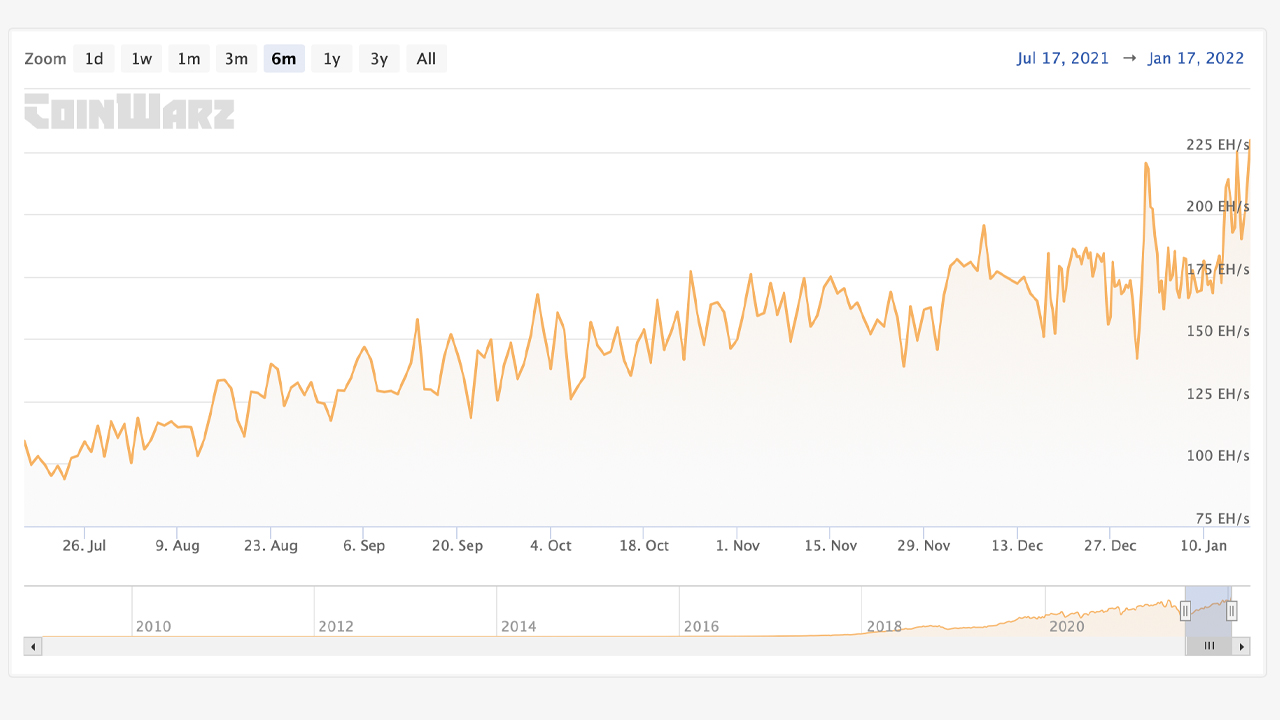This screenshot has height=720, width=1280.
Task: Click the 2012 navigator year label
Action: 336,627
